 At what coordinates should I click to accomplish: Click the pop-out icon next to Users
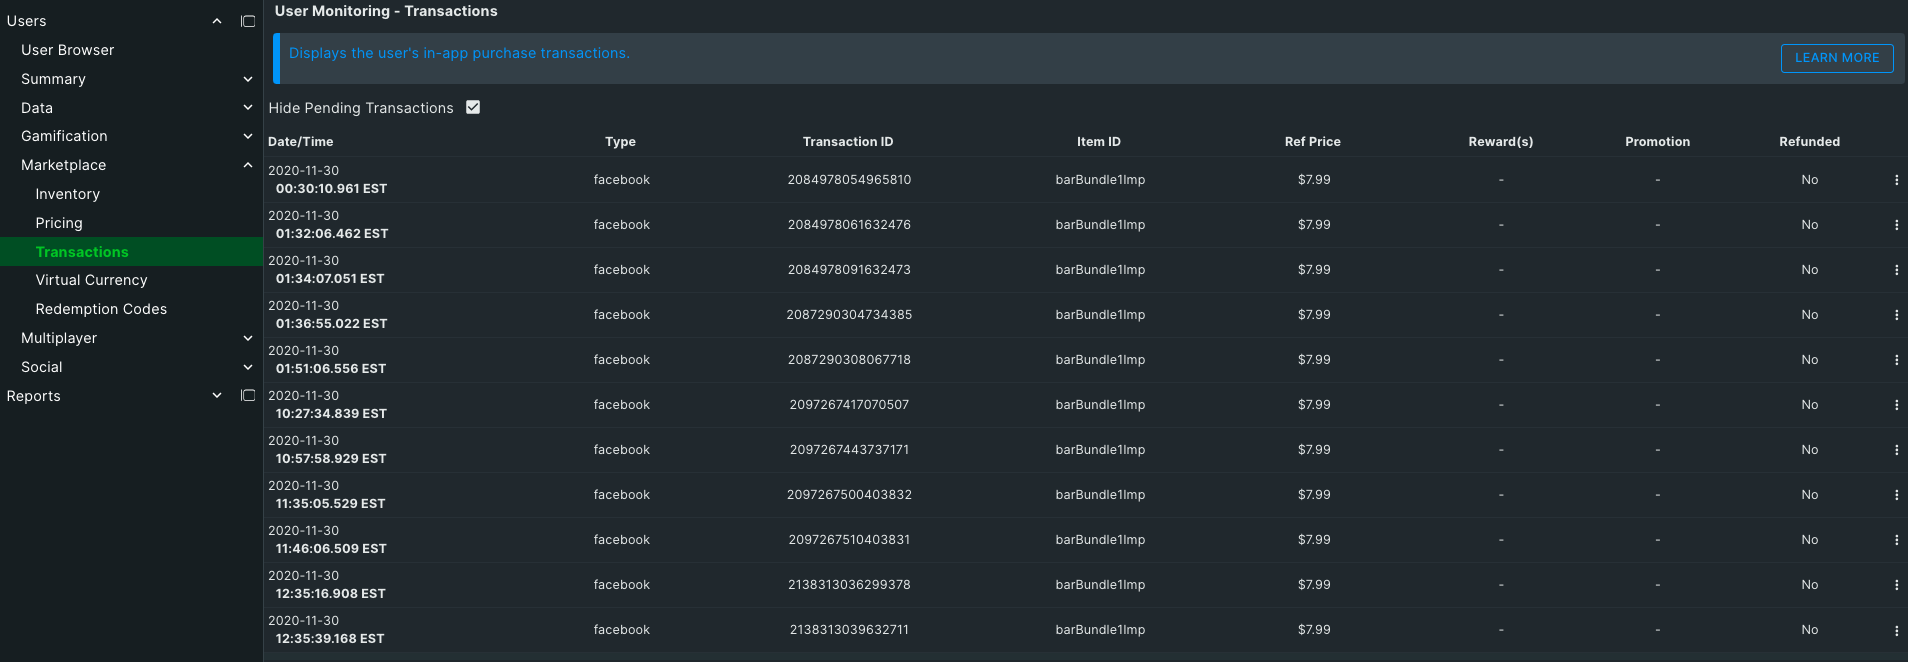pos(248,21)
